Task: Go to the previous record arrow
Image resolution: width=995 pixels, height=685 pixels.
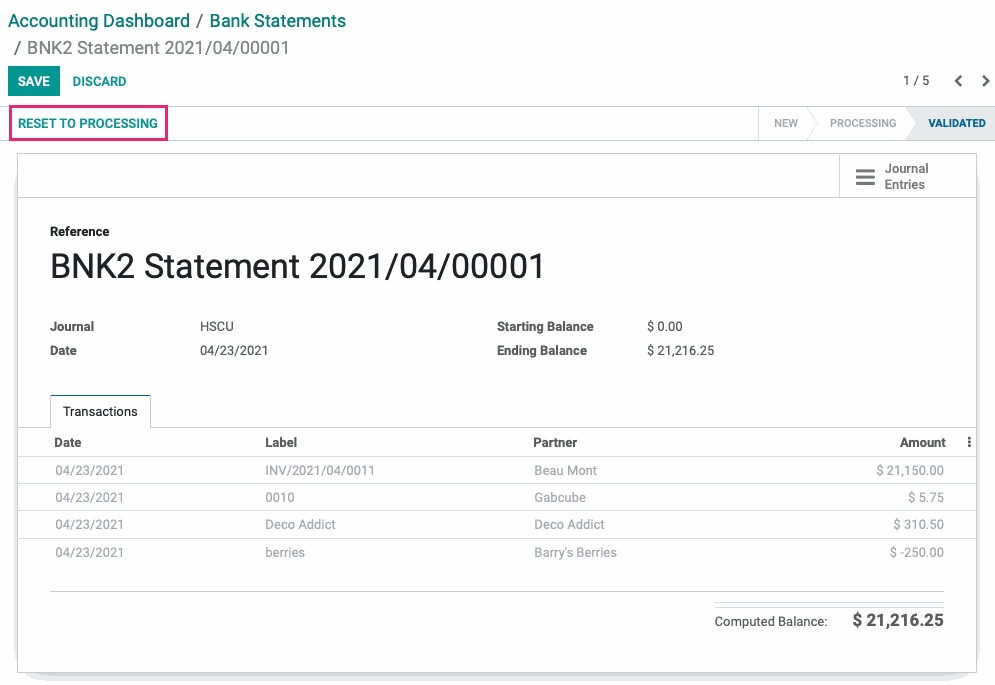Action: (958, 81)
